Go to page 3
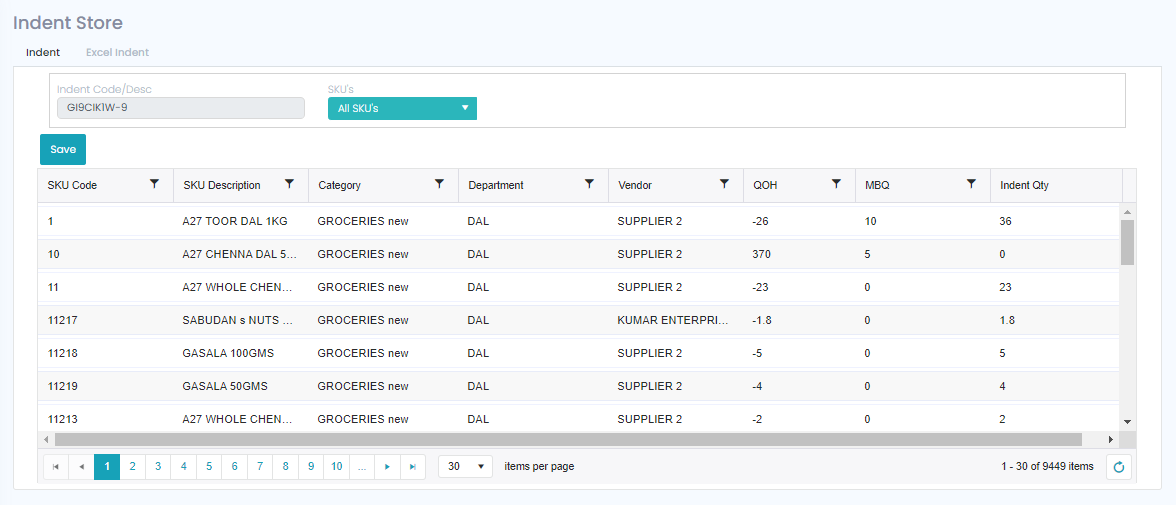The height and width of the screenshot is (505, 1176). [158, 467]
